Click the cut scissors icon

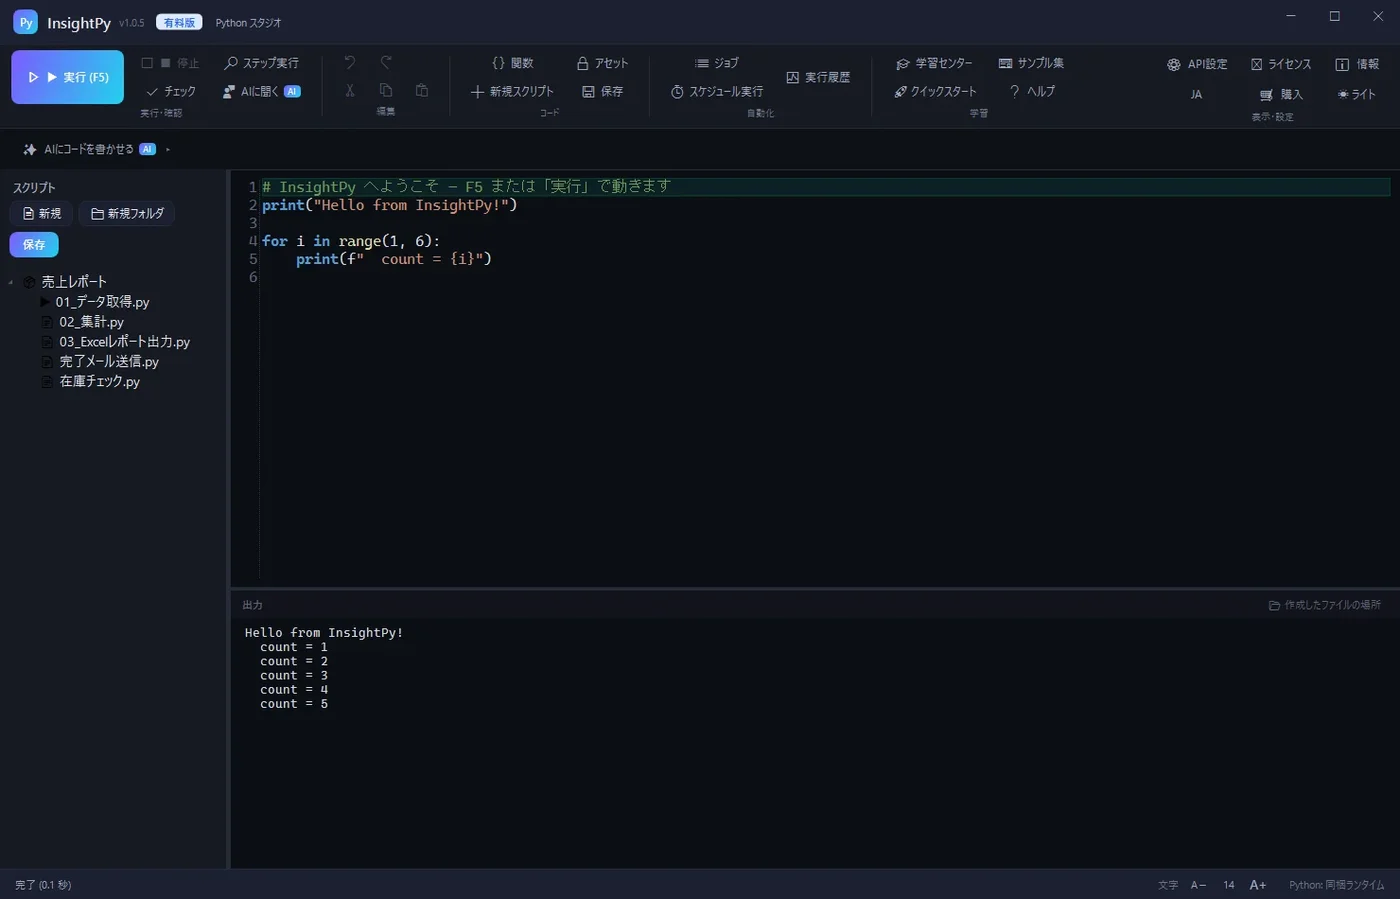350,90
